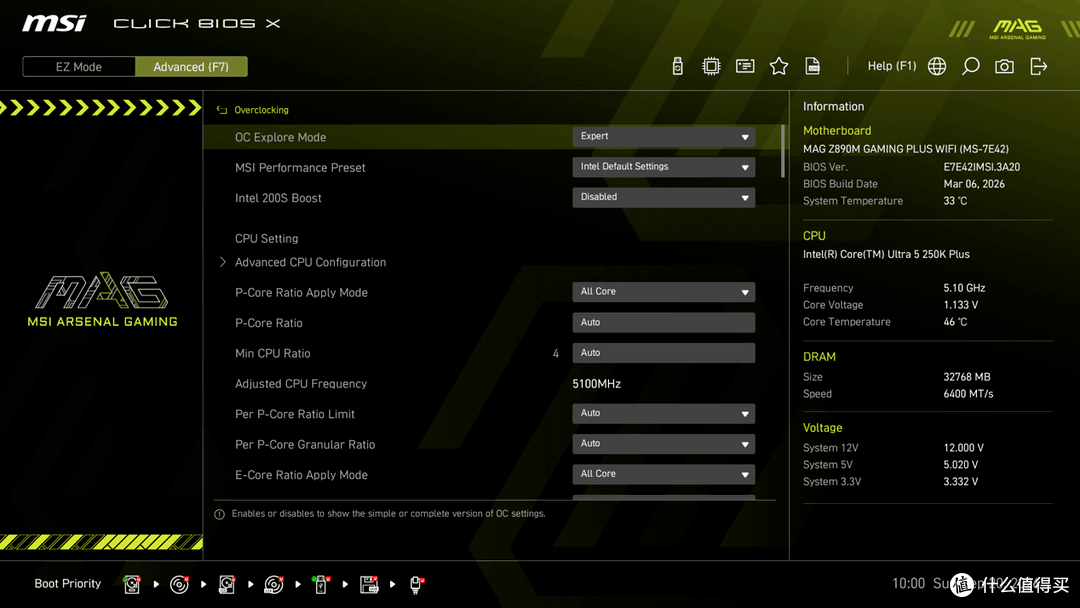Click the 'Boot Priority' label
Screen dimensions: 1080x608
68,584
